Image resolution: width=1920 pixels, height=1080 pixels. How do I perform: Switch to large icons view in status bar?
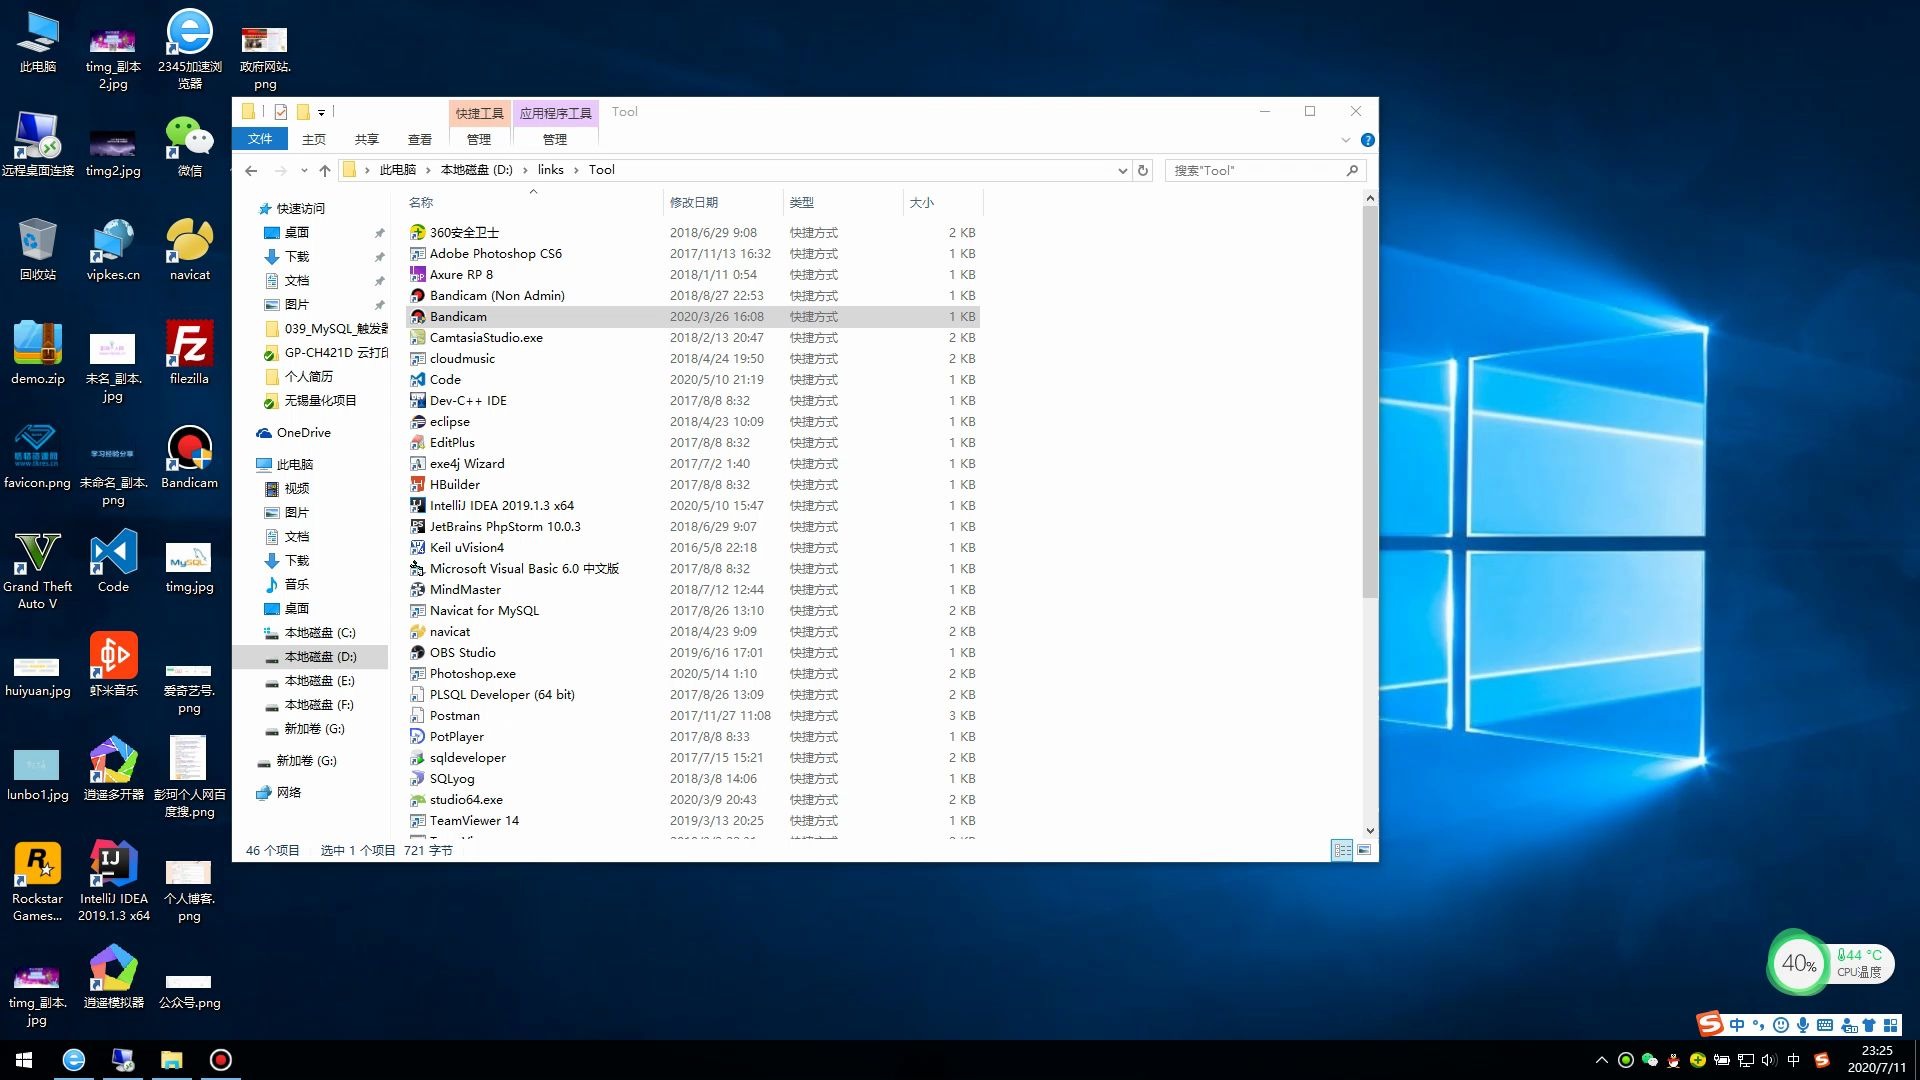tap(1364, 850)
